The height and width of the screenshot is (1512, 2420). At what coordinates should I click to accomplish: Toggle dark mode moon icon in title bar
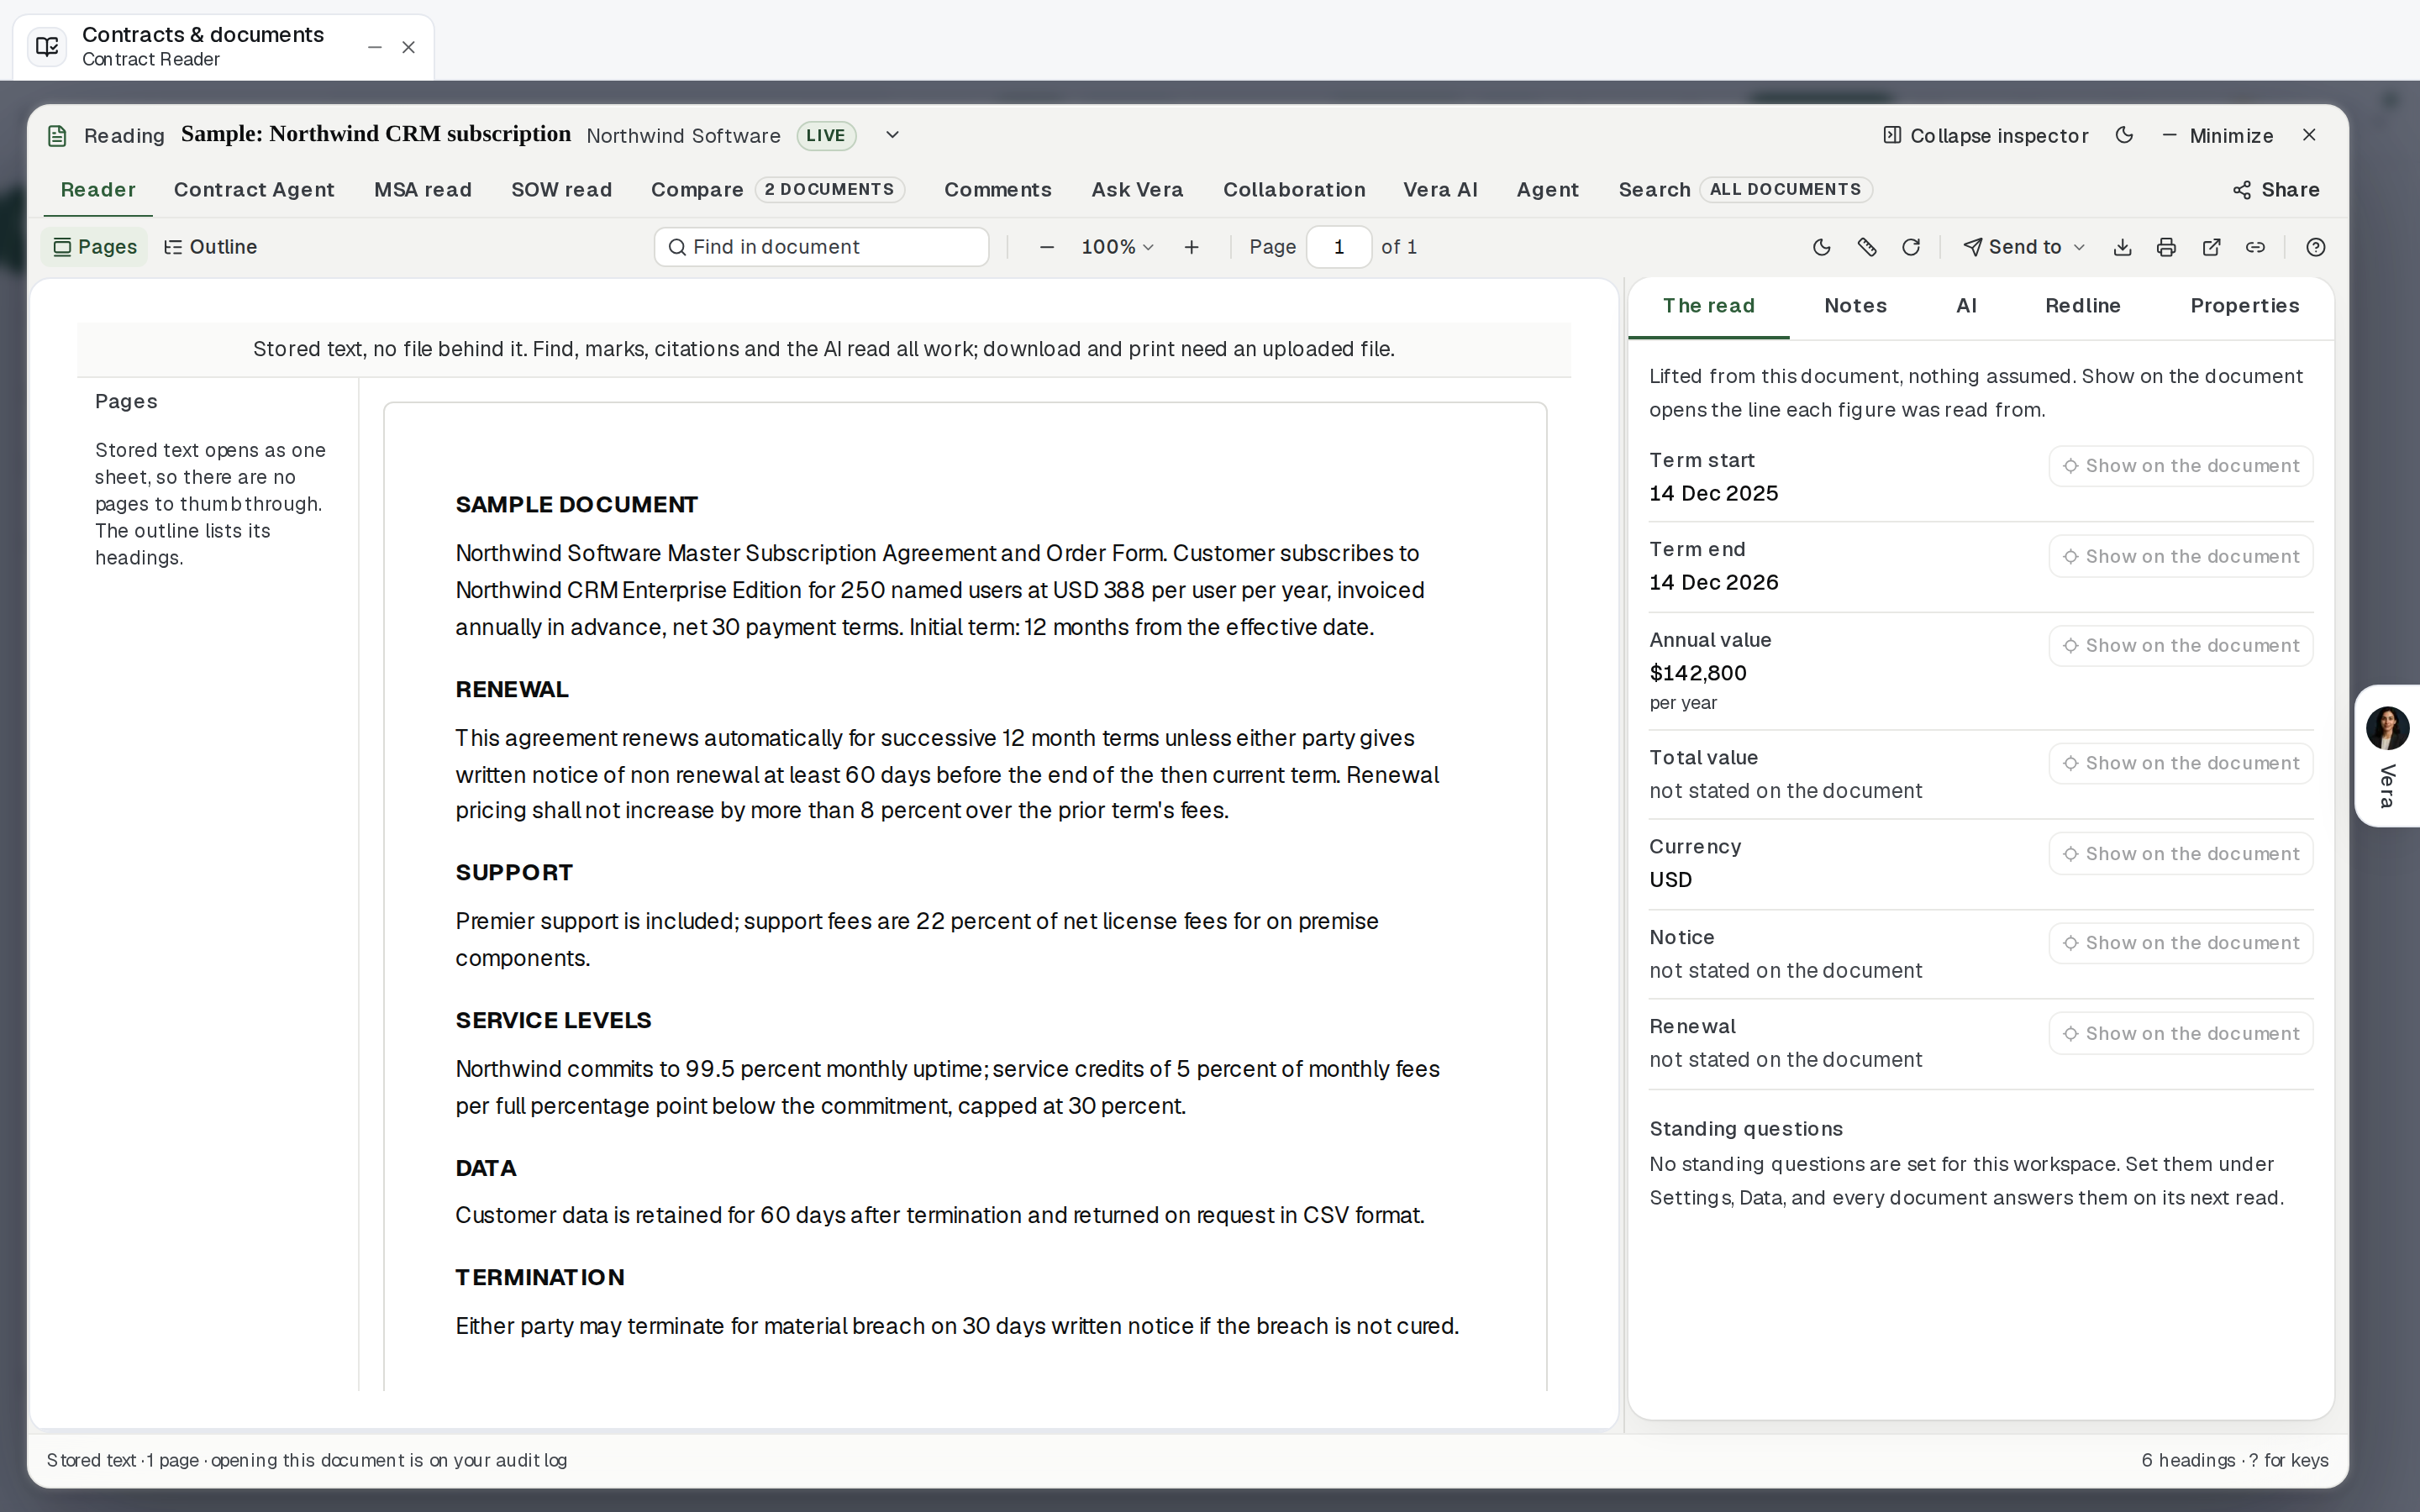tap(2124, 135)
